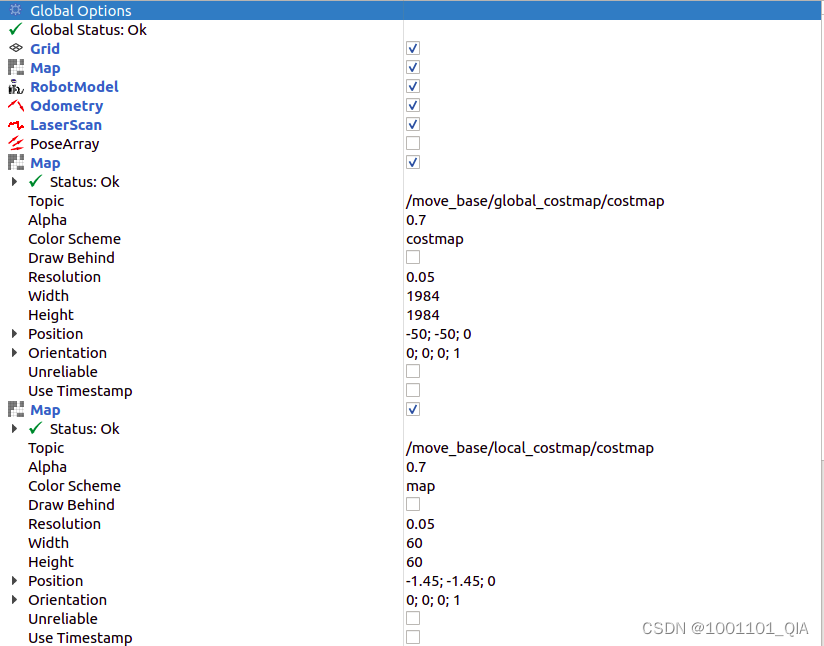
Task: Click the Global Status: Ok label
Action: pyautogui.click(x=88, y=30)
